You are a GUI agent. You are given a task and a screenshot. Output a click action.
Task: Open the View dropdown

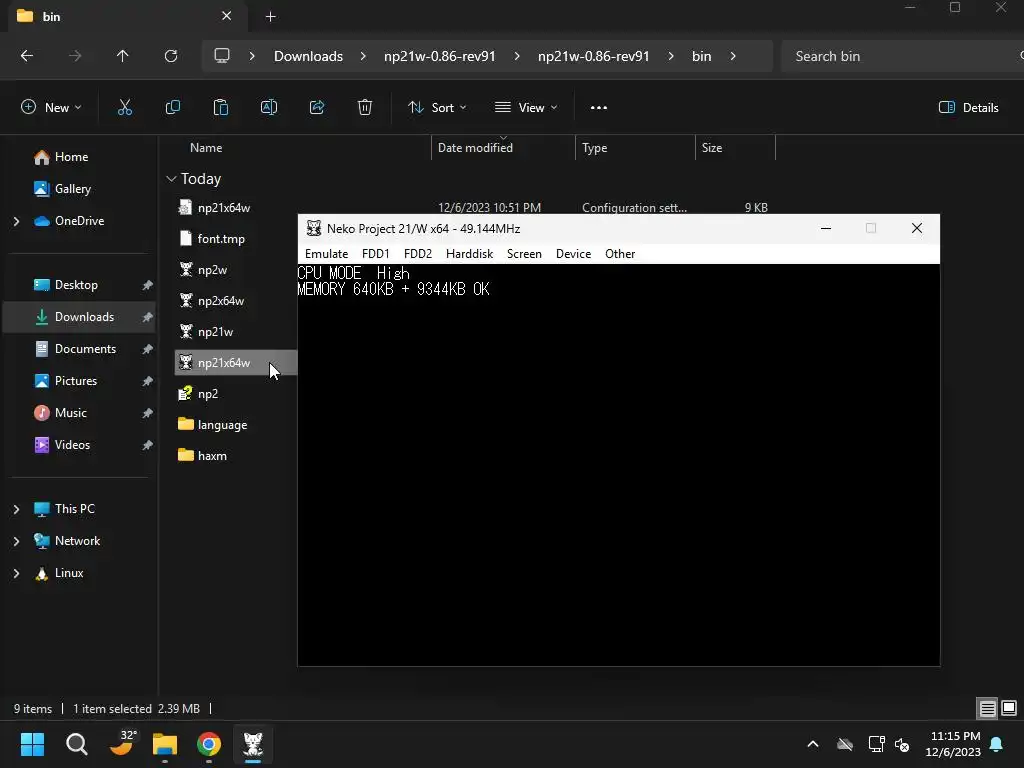click(x=526, y=108)
